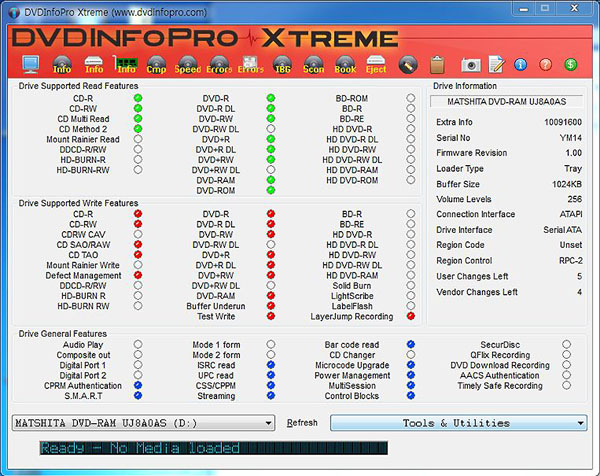Viewport: 600px width, 476px height.
Task: Open the second Errors graph tool
Action: [251, 64]
